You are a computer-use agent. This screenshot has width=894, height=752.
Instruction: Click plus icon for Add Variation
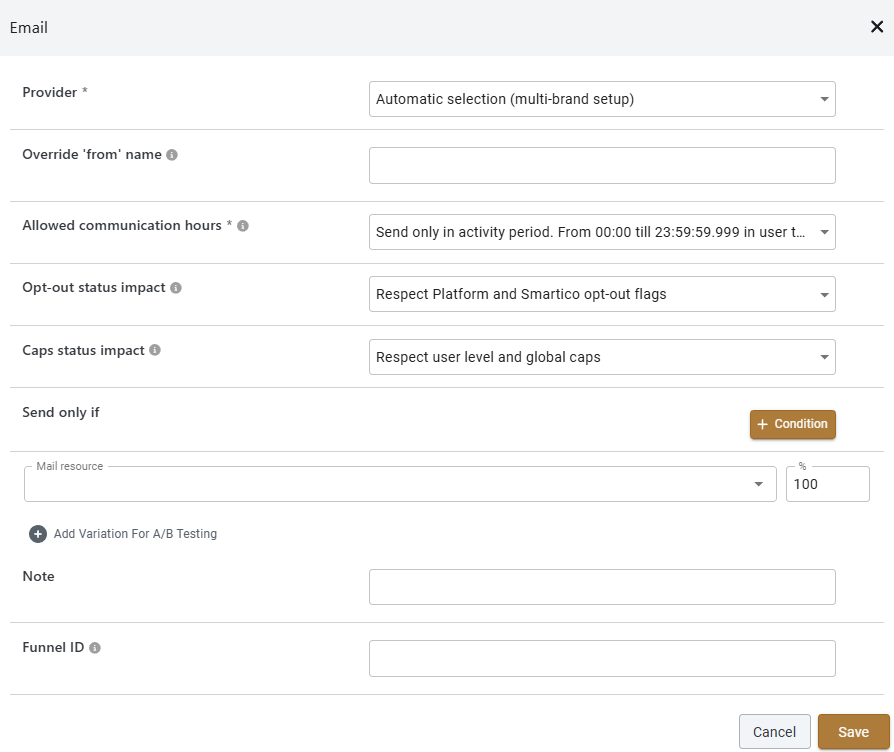click(x=38, y=534)
